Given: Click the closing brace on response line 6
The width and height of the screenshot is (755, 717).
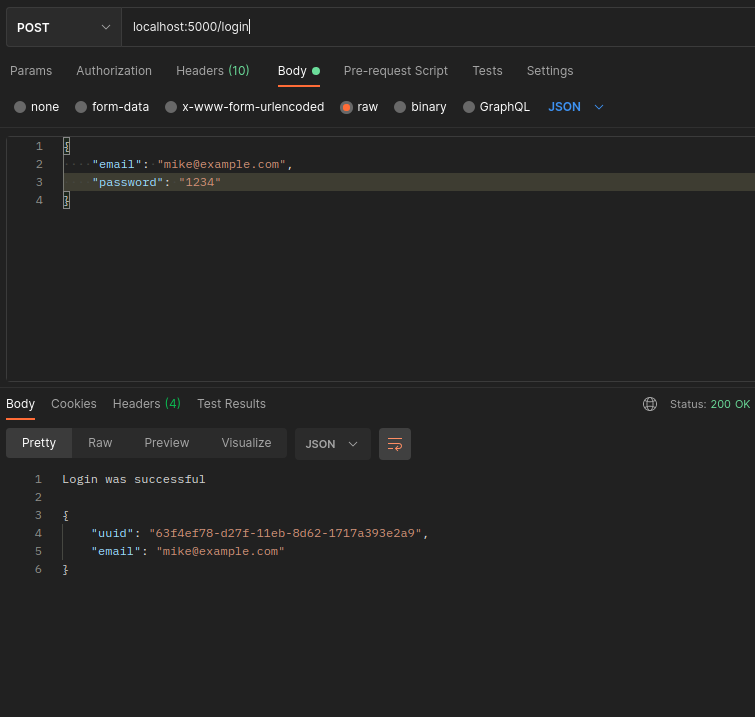Looking at the screenshot, I should coord(65,569).
